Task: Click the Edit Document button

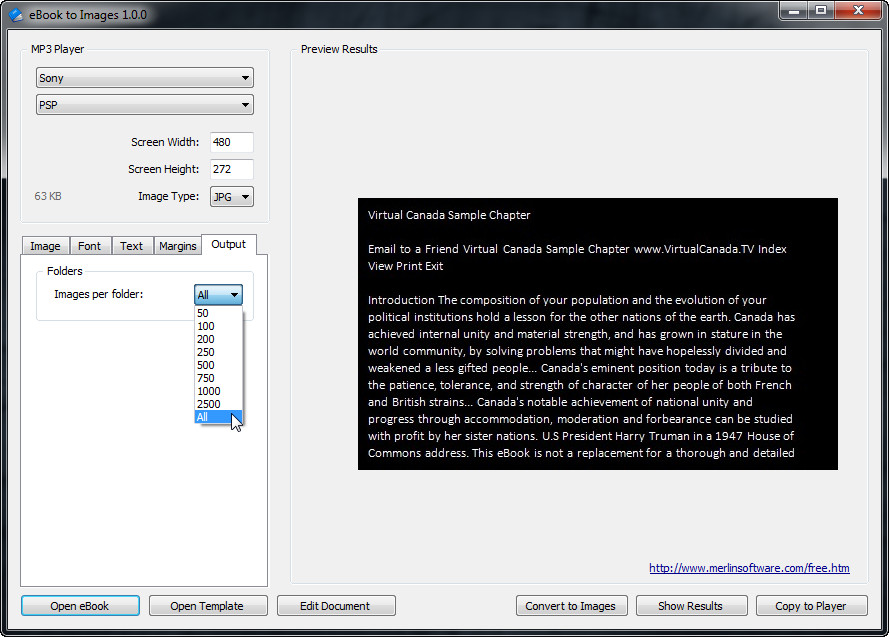Action: click(336, 606)
